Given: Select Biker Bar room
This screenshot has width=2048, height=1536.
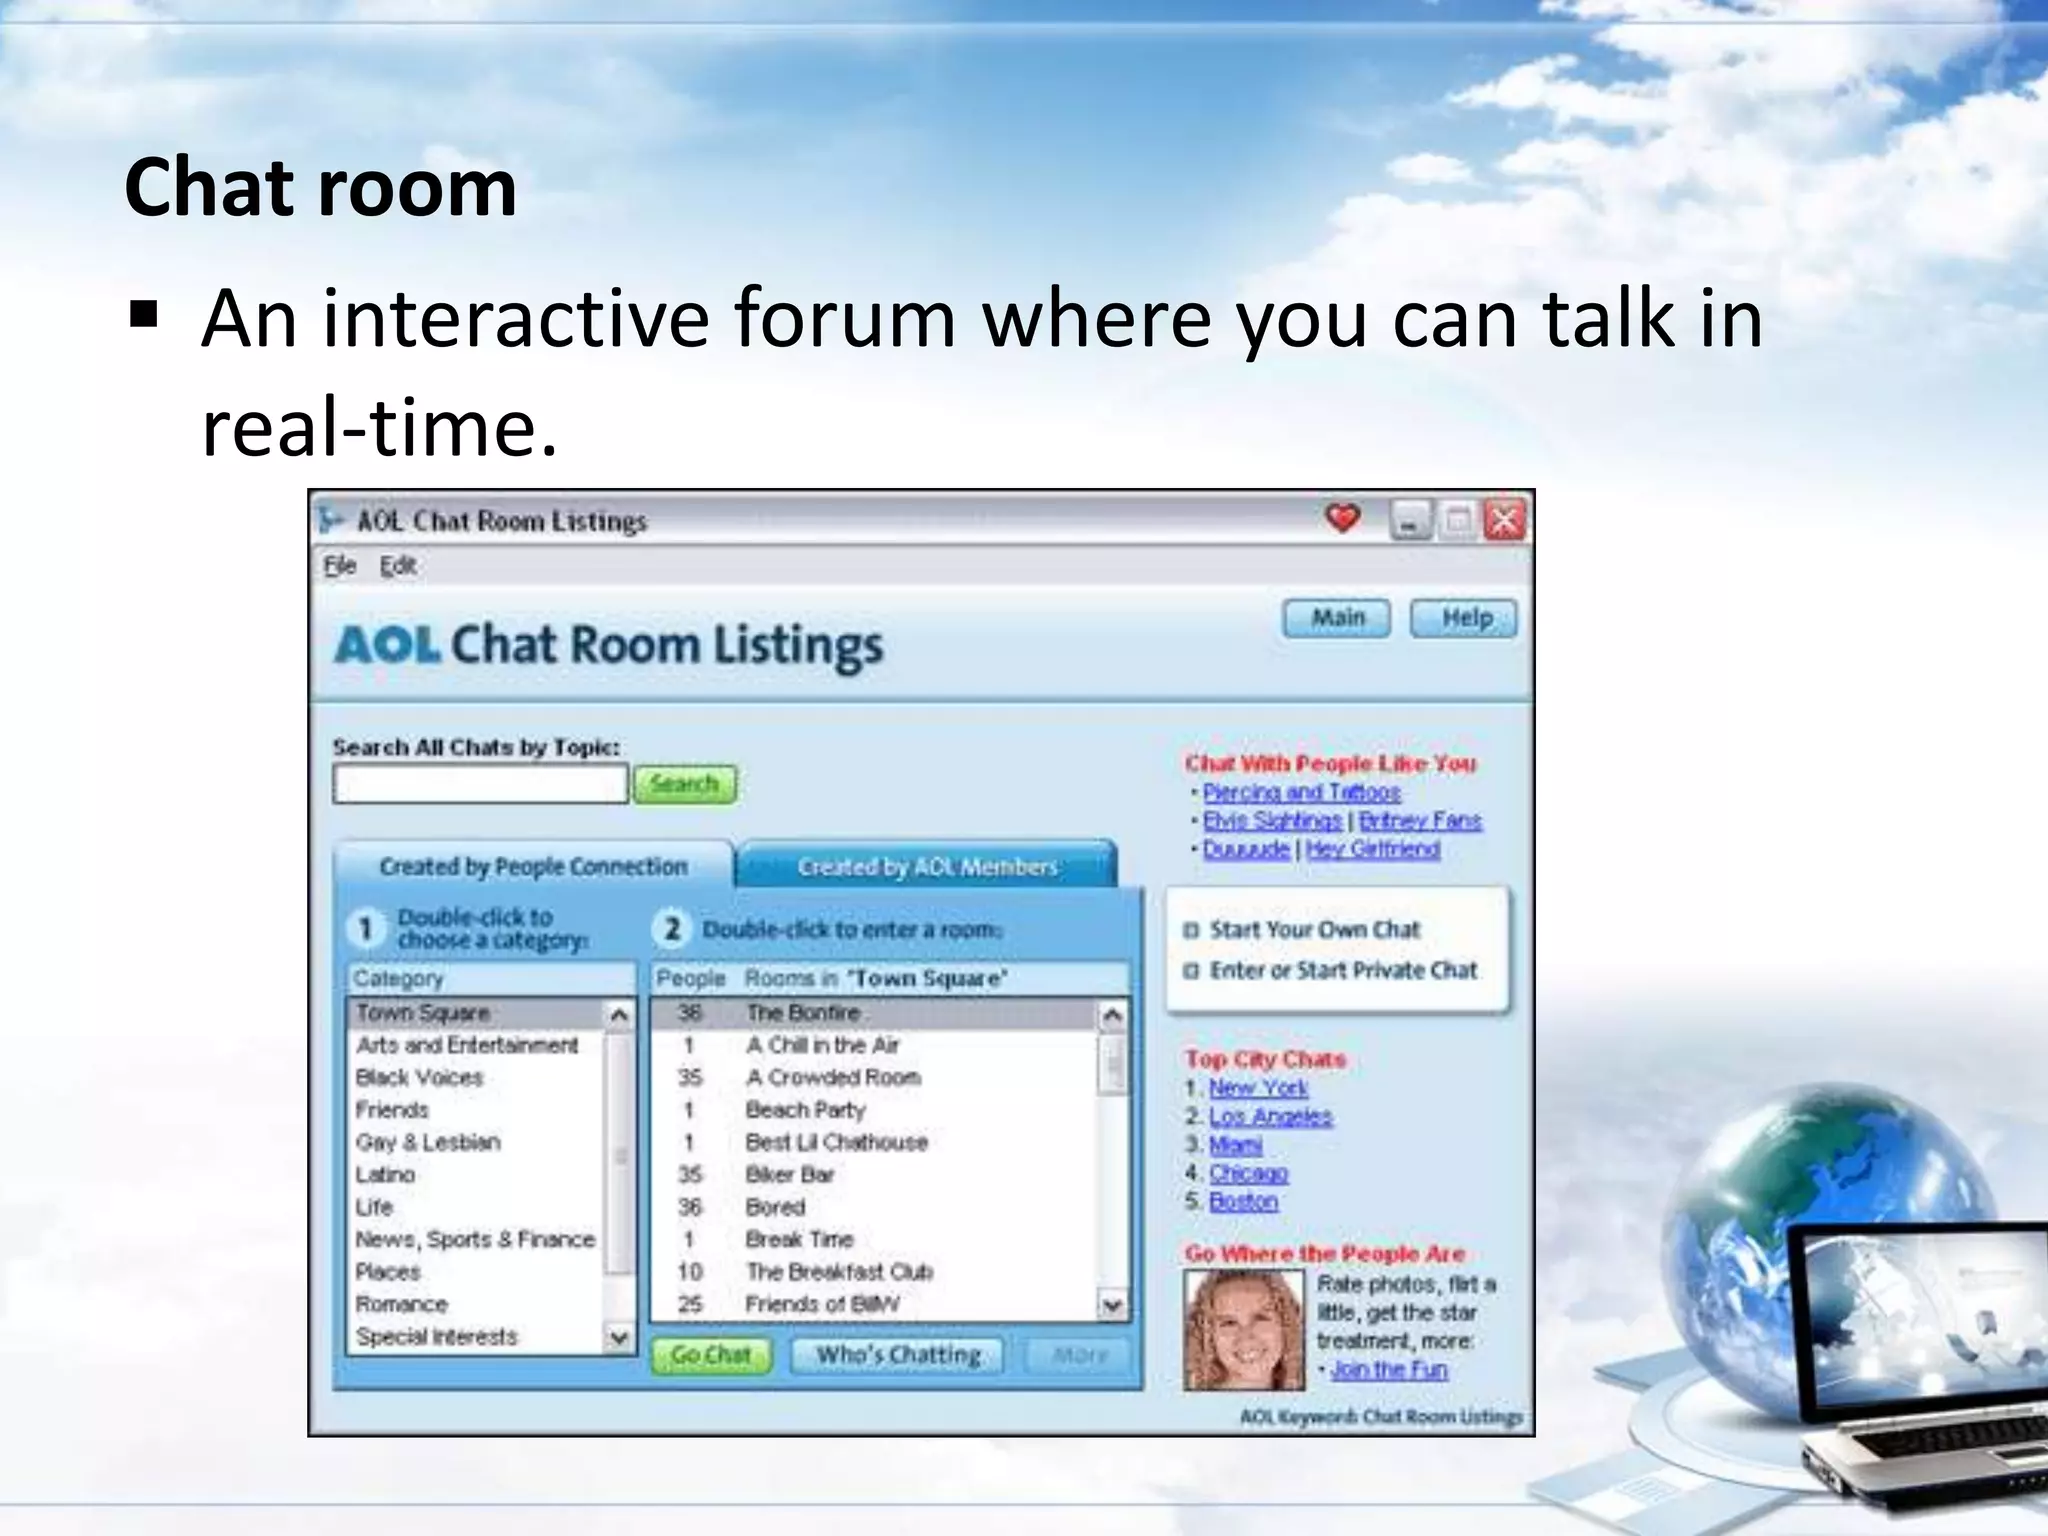Looking at the screenshot, I should [x=875, y=1175].
